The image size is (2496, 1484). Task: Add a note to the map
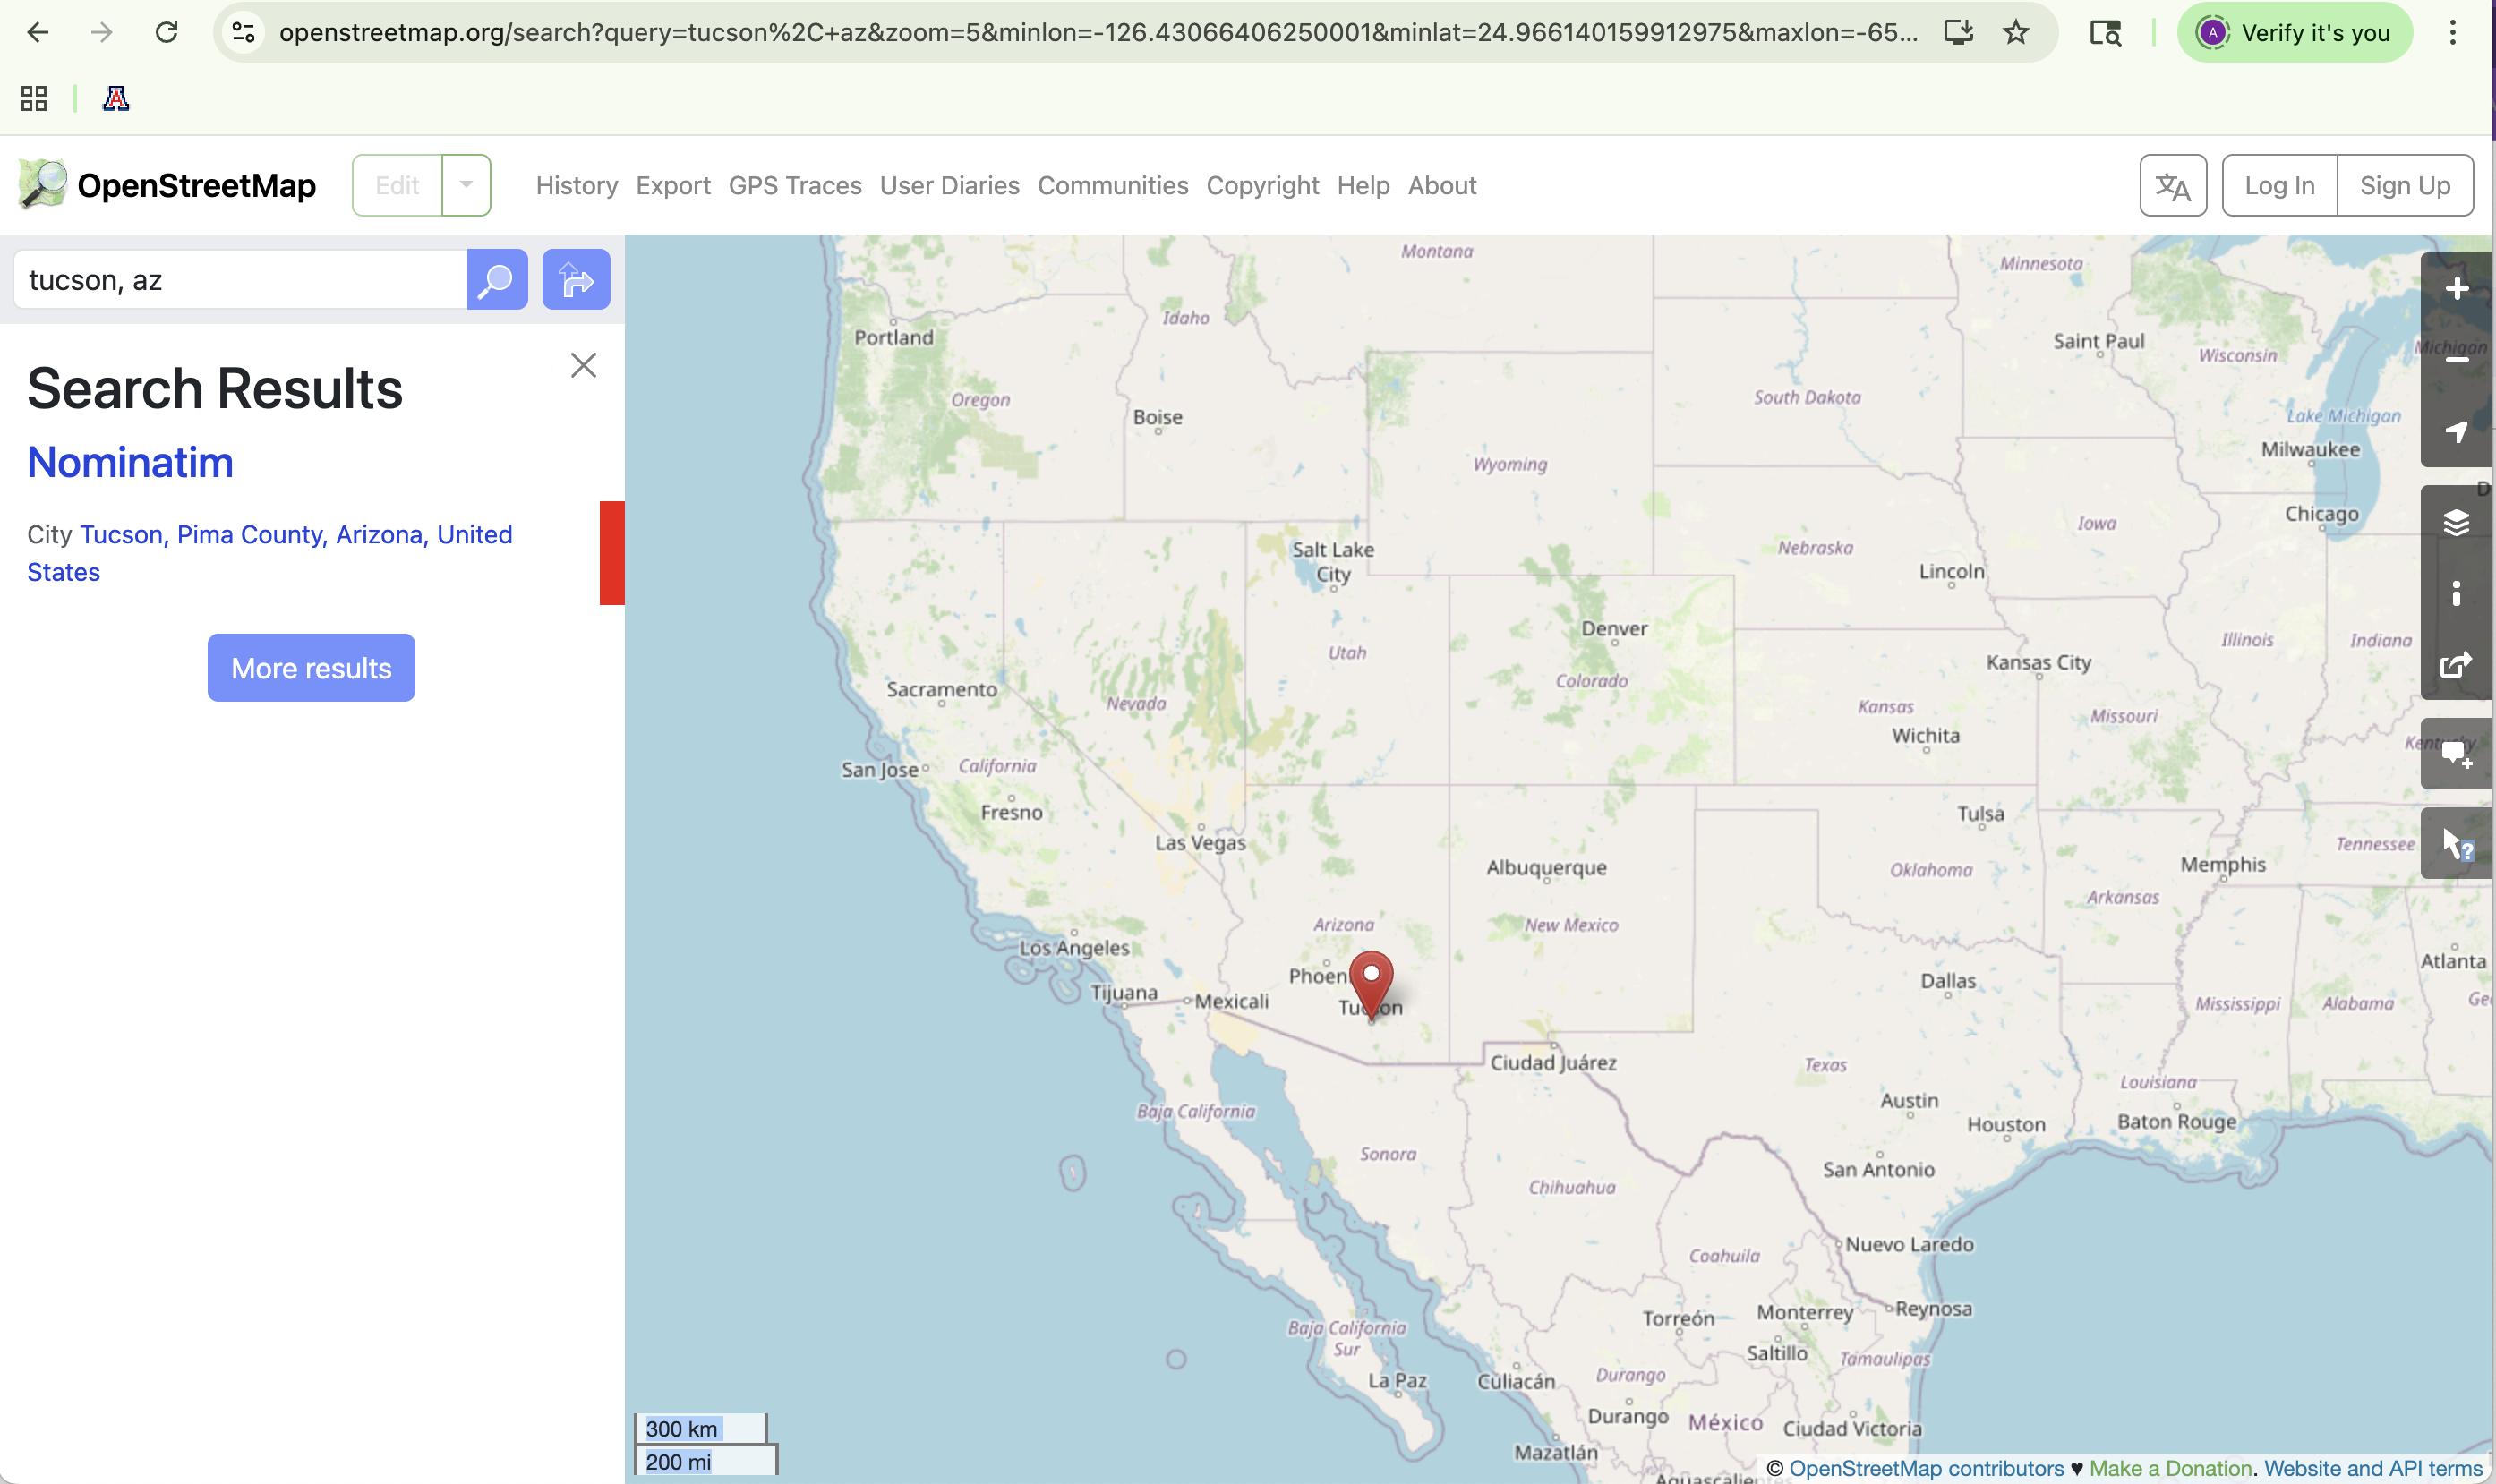[x=2456, y=755]
